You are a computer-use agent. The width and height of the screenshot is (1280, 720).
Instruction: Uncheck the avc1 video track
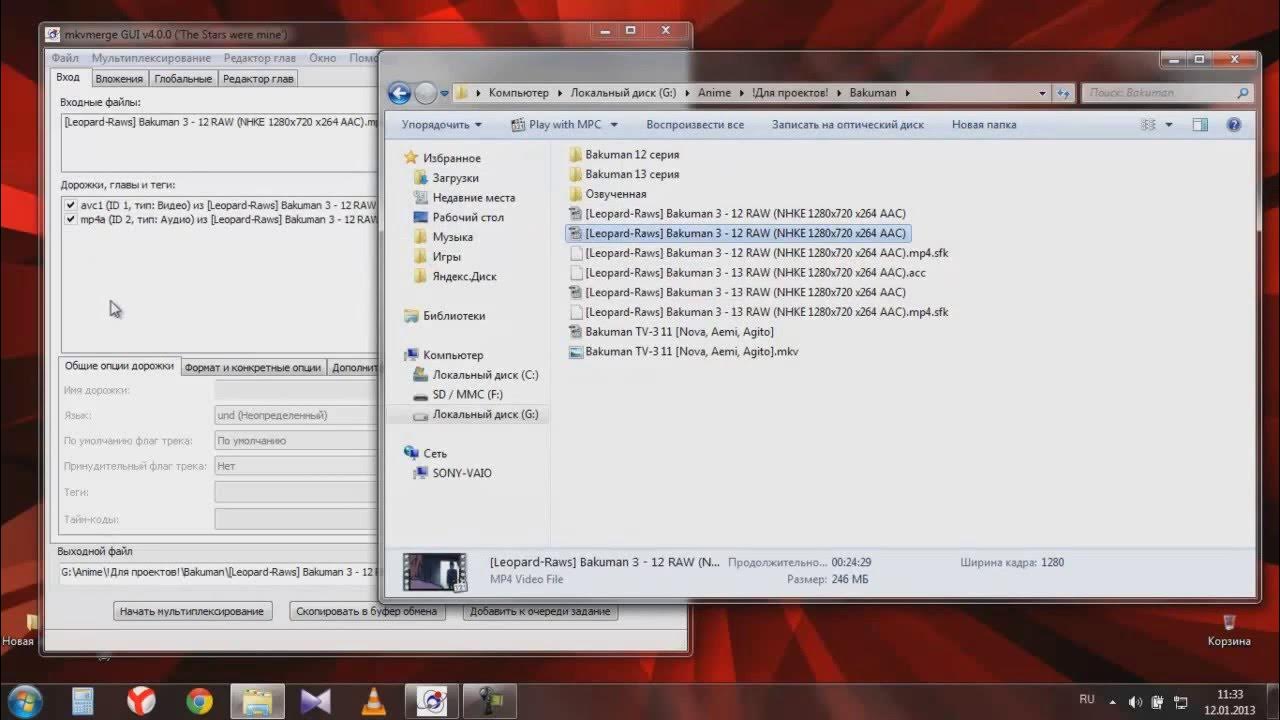pyautogui.click(x=70, y=205)
